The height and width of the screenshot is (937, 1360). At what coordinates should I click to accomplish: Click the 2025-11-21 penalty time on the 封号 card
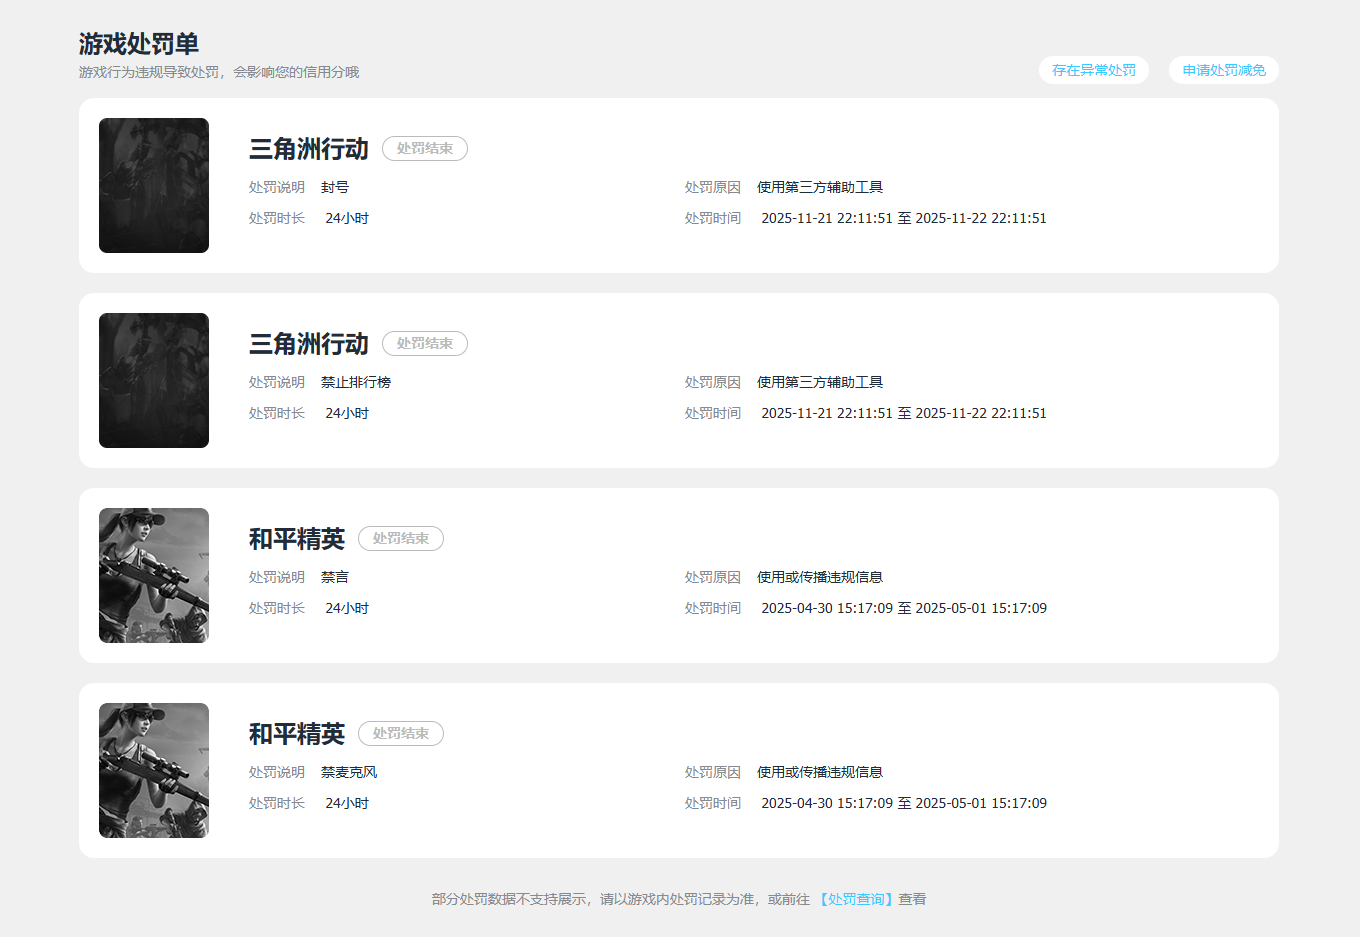pyautogui.click(x=904, y=218)
